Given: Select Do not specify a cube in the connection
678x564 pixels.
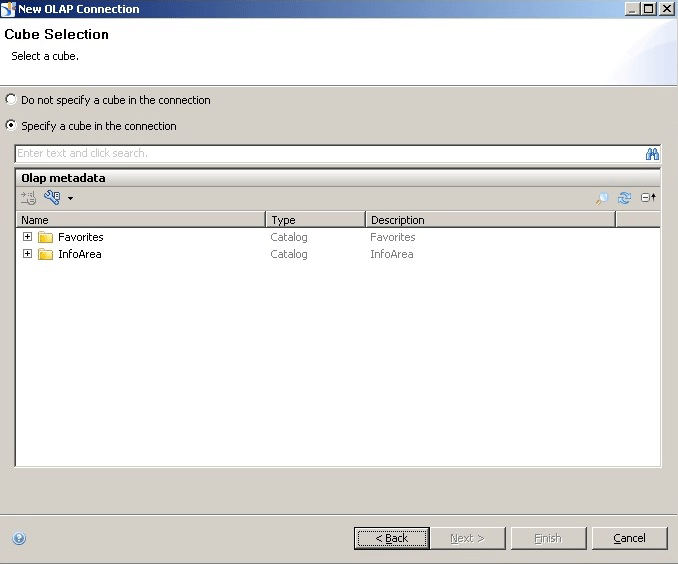Looking at the screenshot, I should (11, 99).
